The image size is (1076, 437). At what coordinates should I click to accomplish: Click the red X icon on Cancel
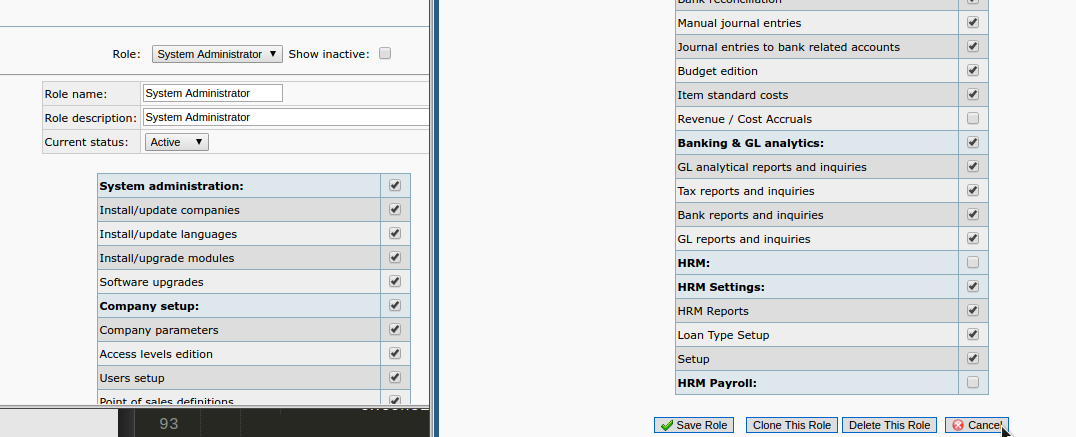tap(957, 425)
